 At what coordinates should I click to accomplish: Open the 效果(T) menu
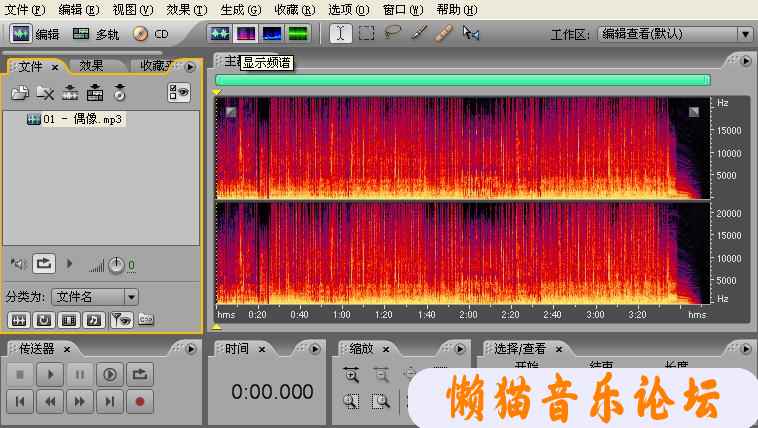pos(187,9)
